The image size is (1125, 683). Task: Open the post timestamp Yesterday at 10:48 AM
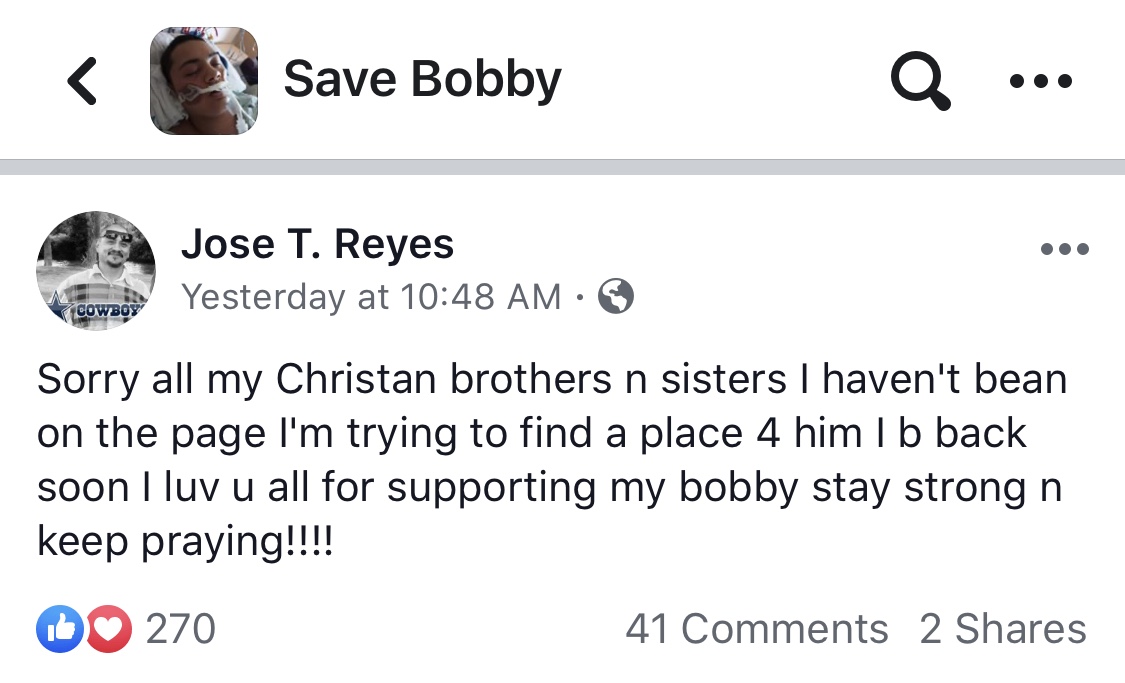(x=371, y=297)
